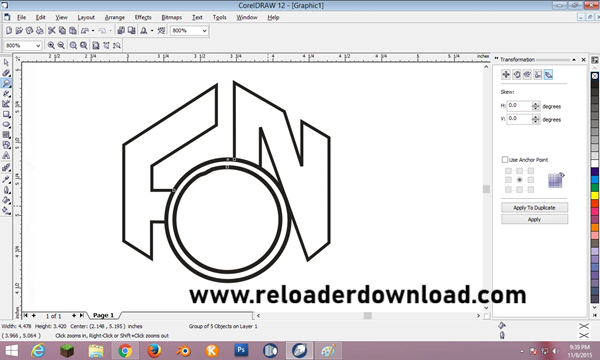Screen dimensions: 600x360
Task: Open the zoom level dropdown in the zoom toolbar
Action: pyautogui.click(x=38, y=46)
